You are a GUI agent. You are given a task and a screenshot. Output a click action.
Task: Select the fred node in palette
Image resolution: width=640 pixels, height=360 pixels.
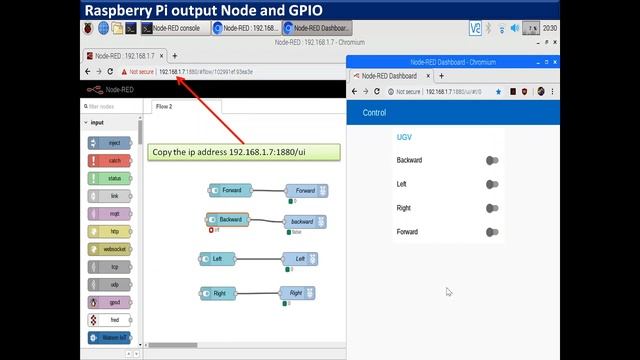click(x=110, y=320)
